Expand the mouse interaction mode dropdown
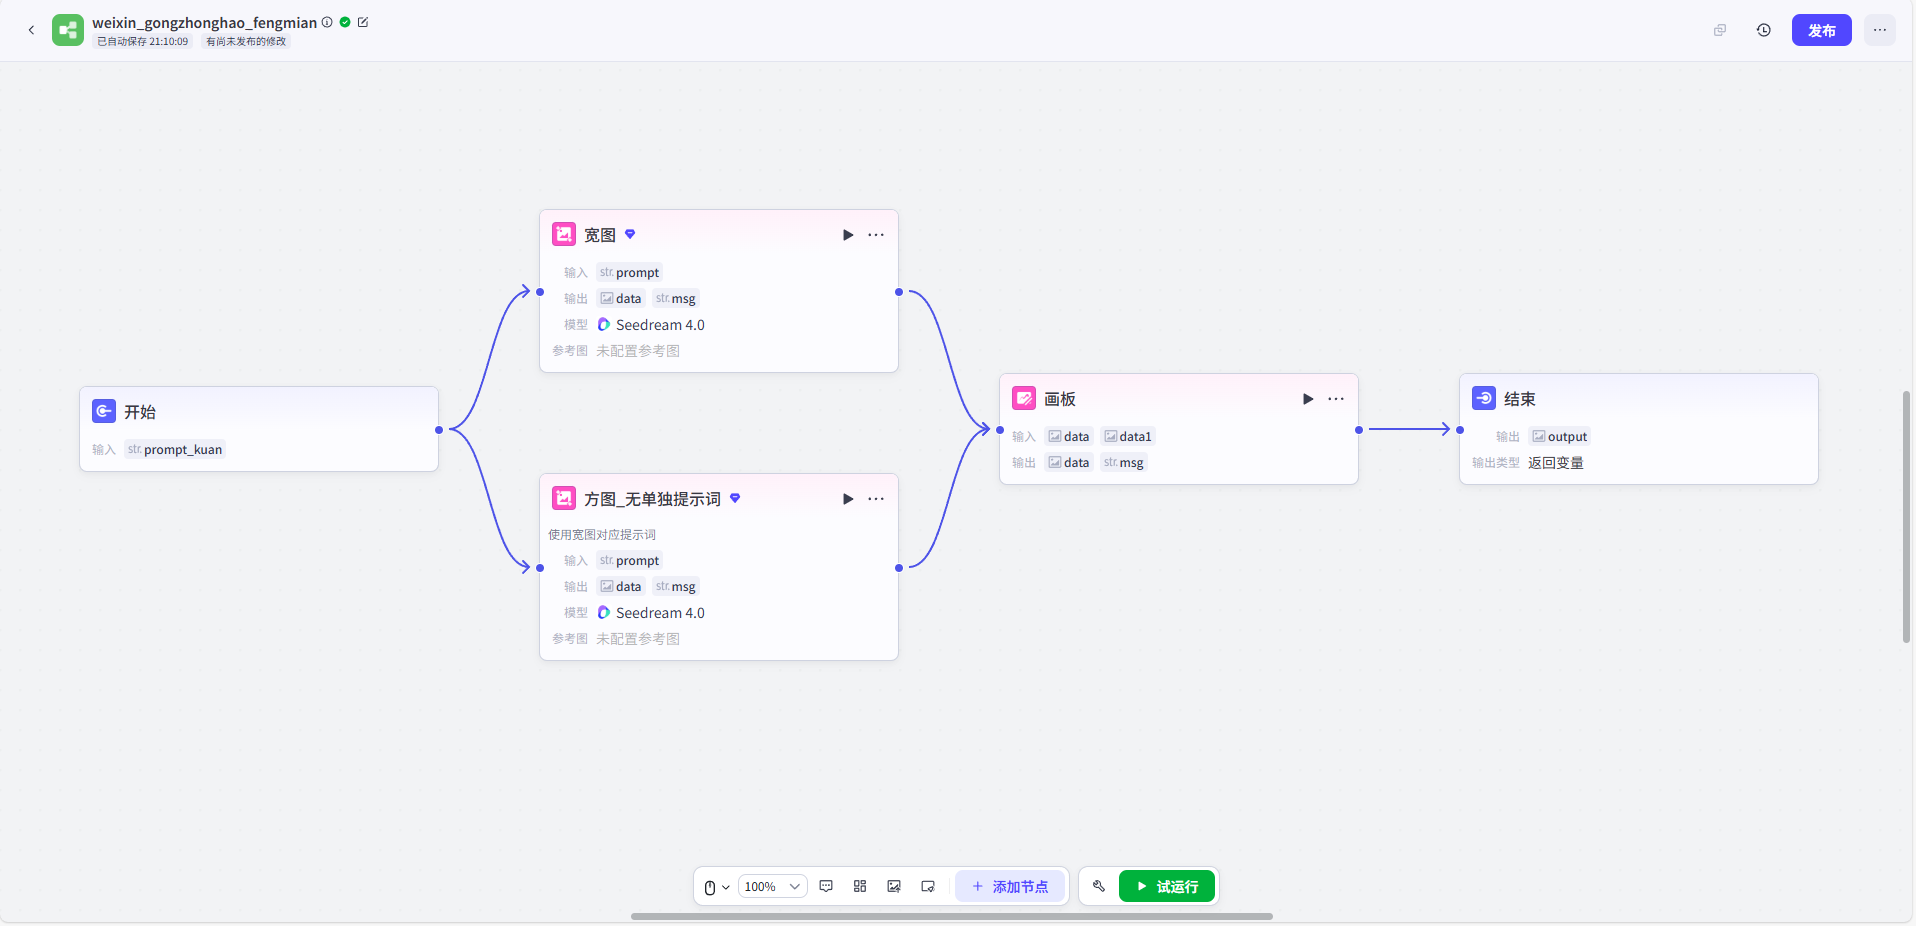Screen dimensions: 1916x926 click(716, 887)
